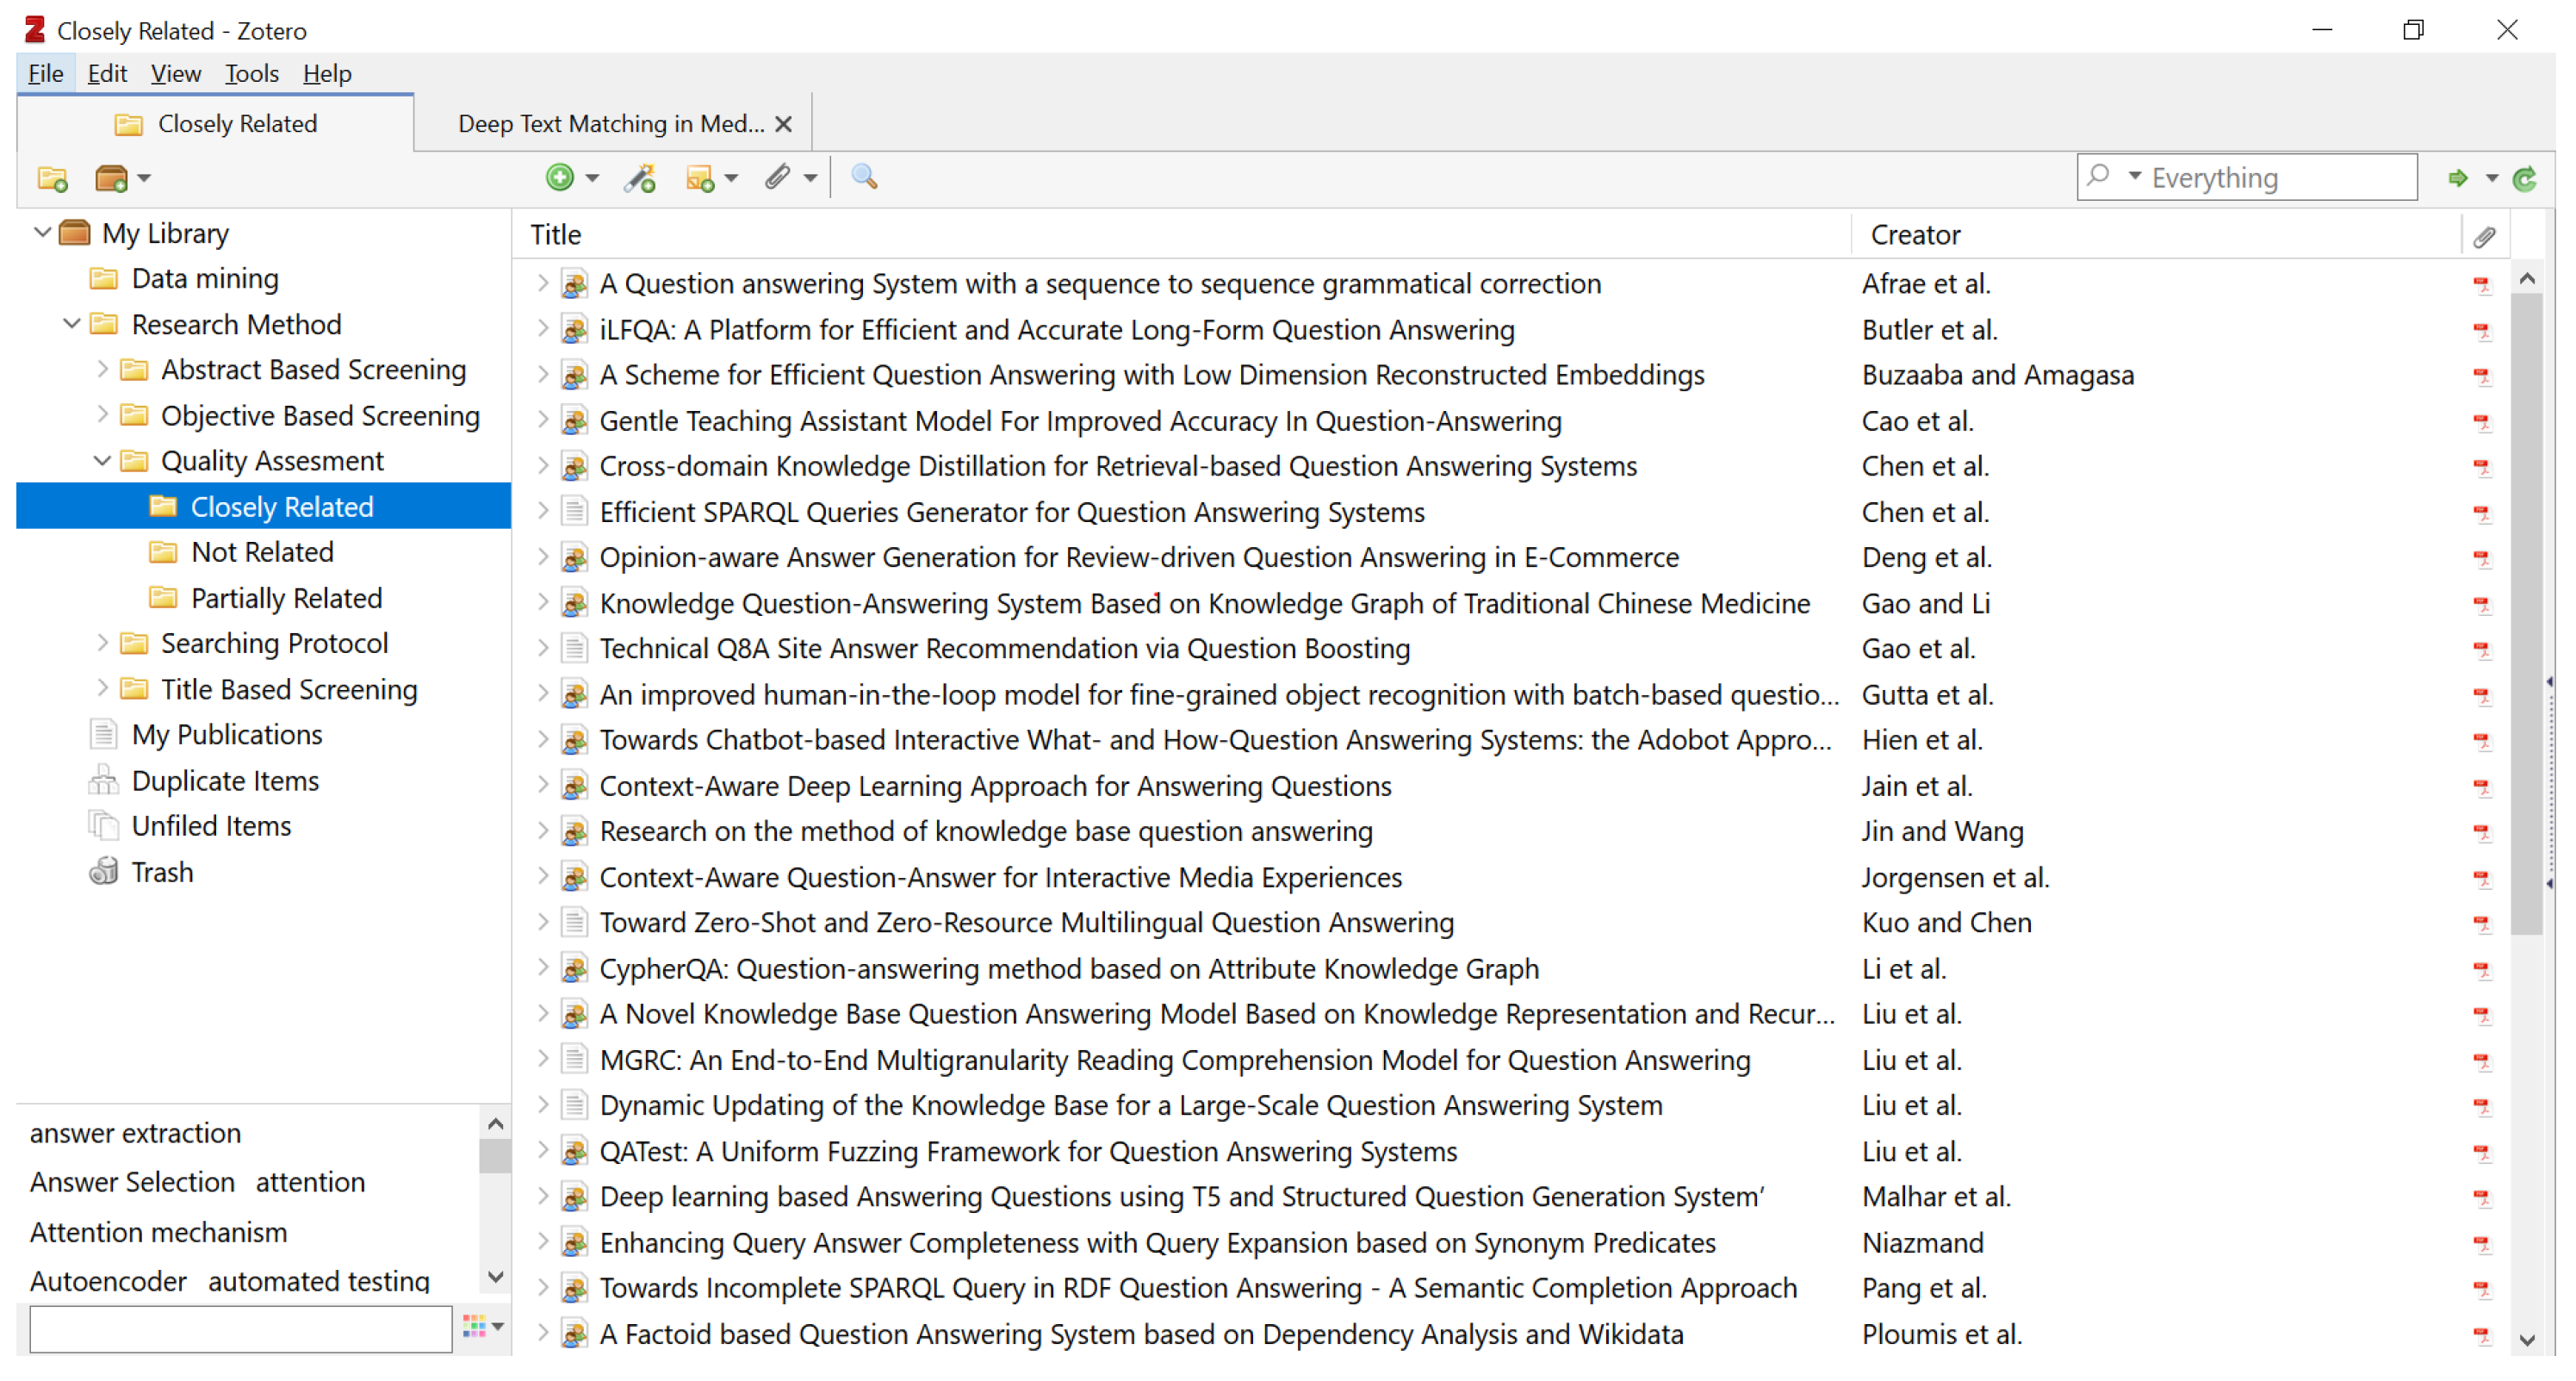Viewport: 2576px width, 1381px height.
Task: Click the green New Item button
Action: coord(561,178)
